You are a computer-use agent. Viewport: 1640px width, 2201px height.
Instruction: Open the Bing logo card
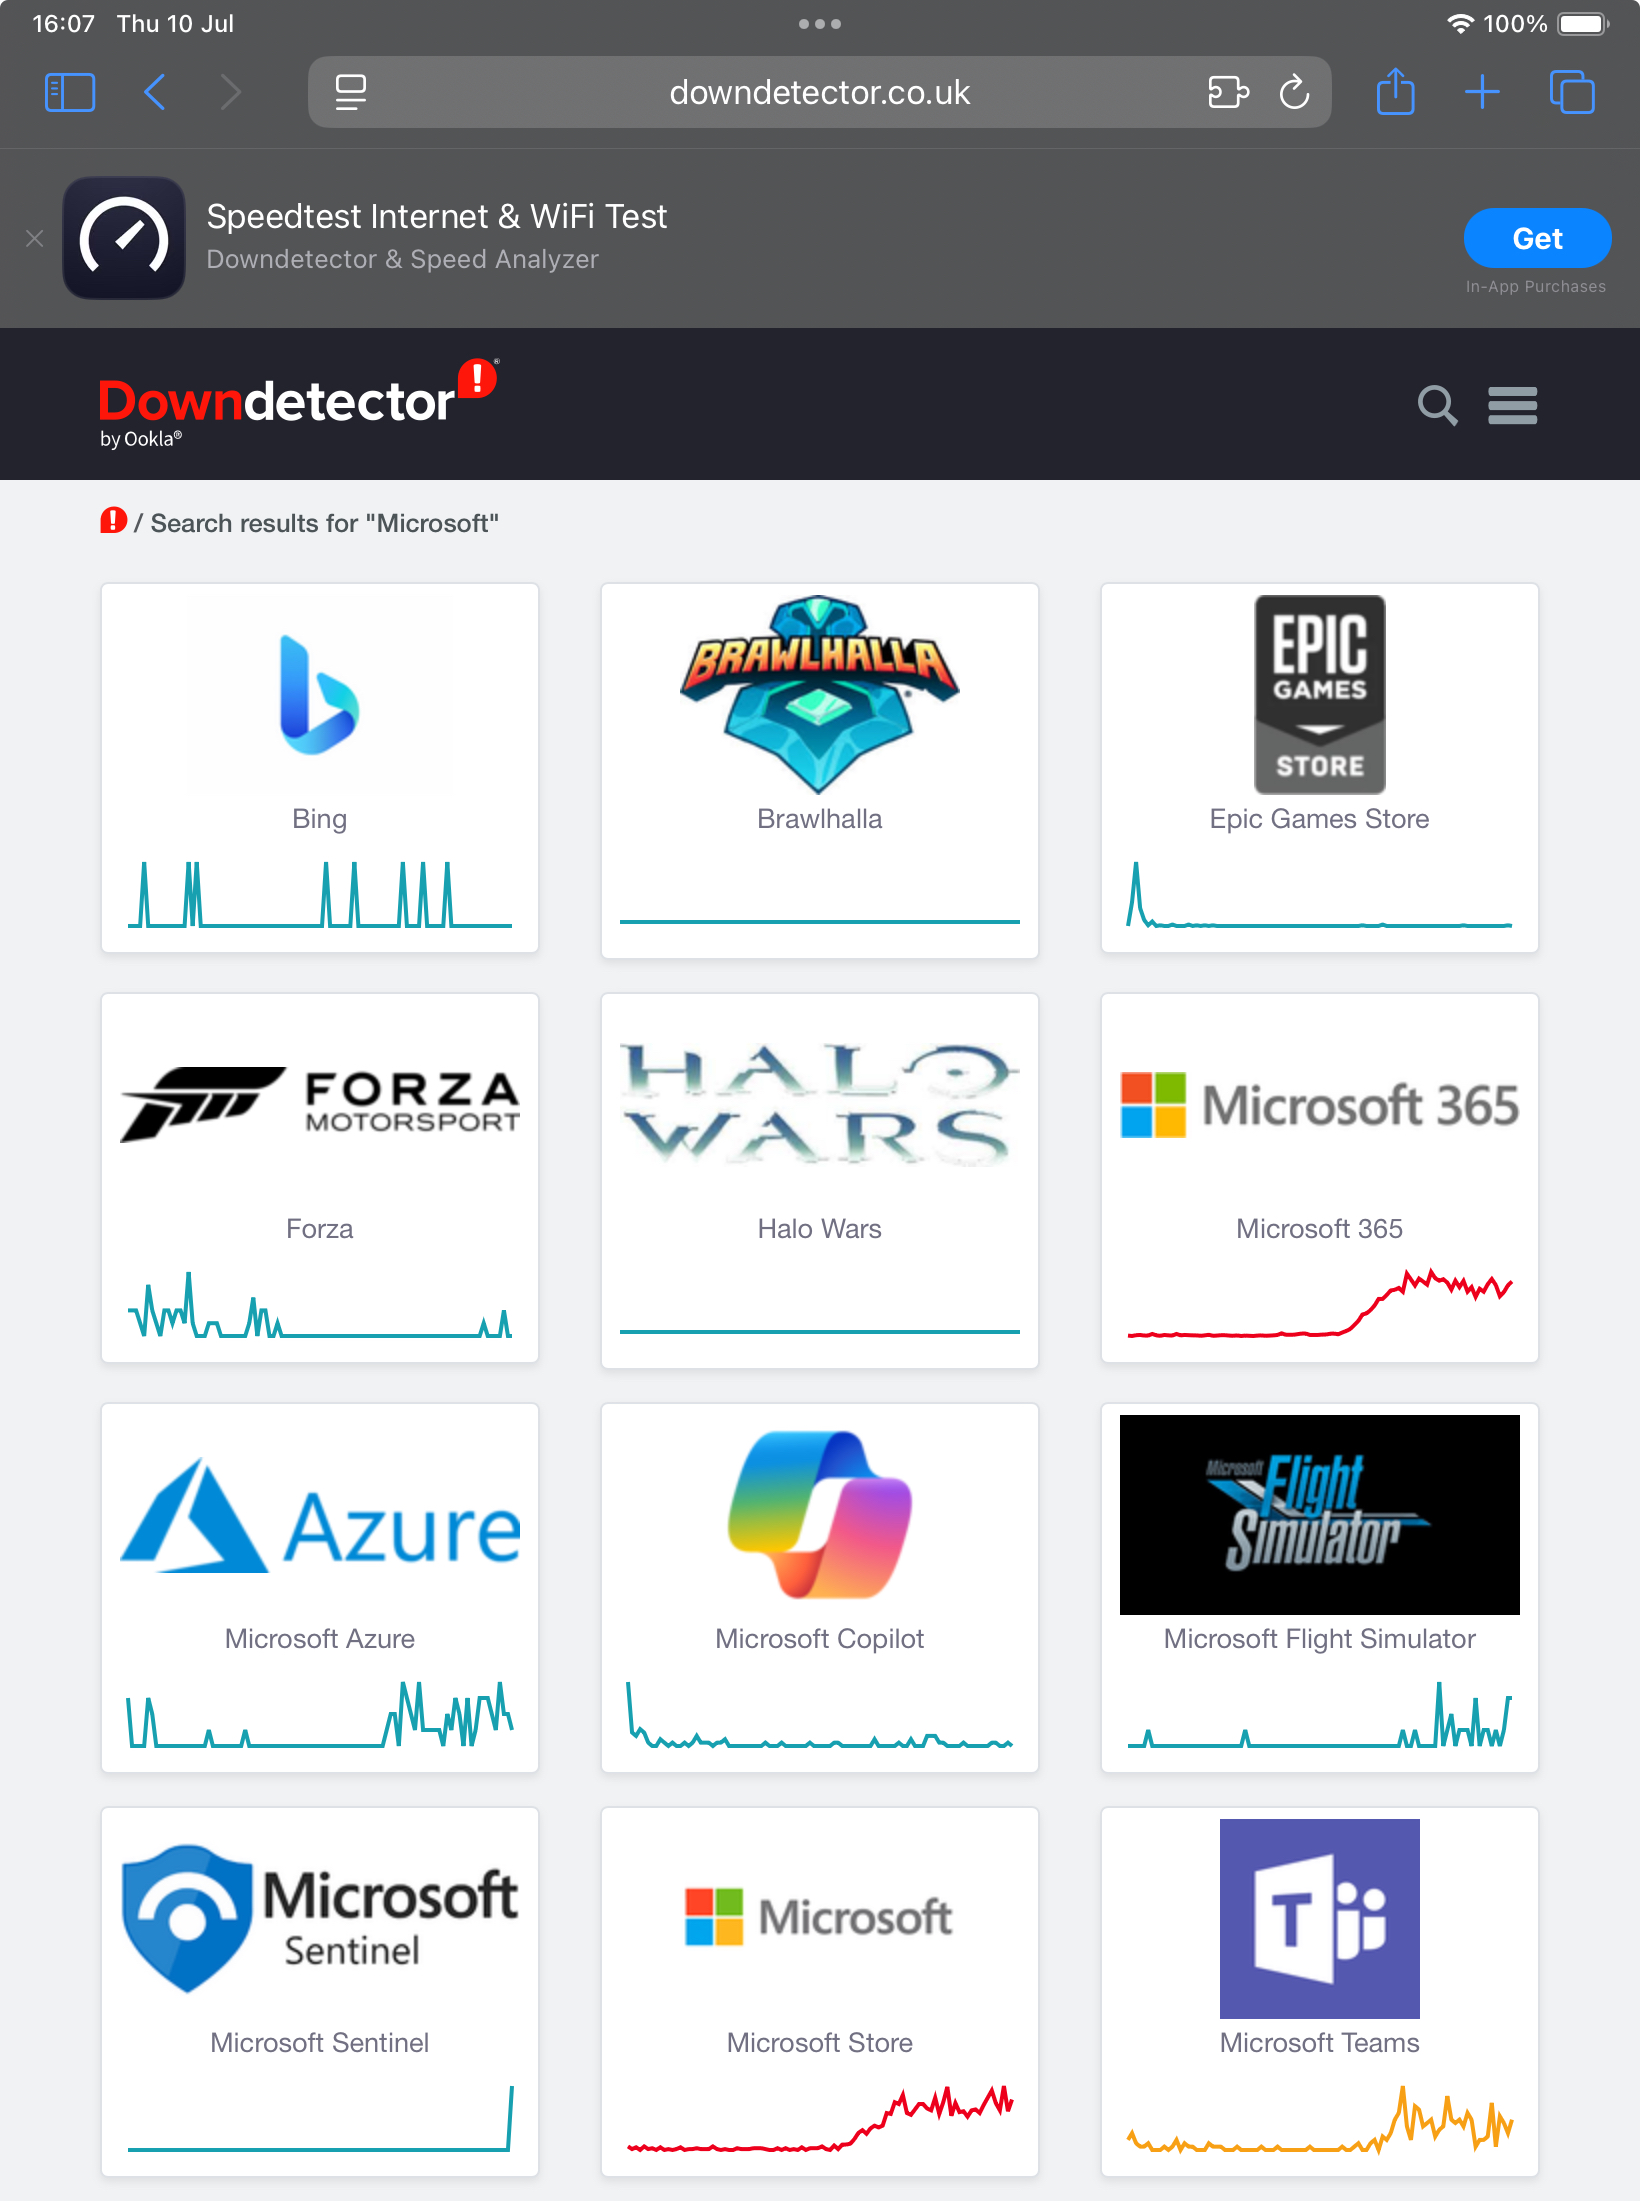pyautogui.click(x=320, y=695)
